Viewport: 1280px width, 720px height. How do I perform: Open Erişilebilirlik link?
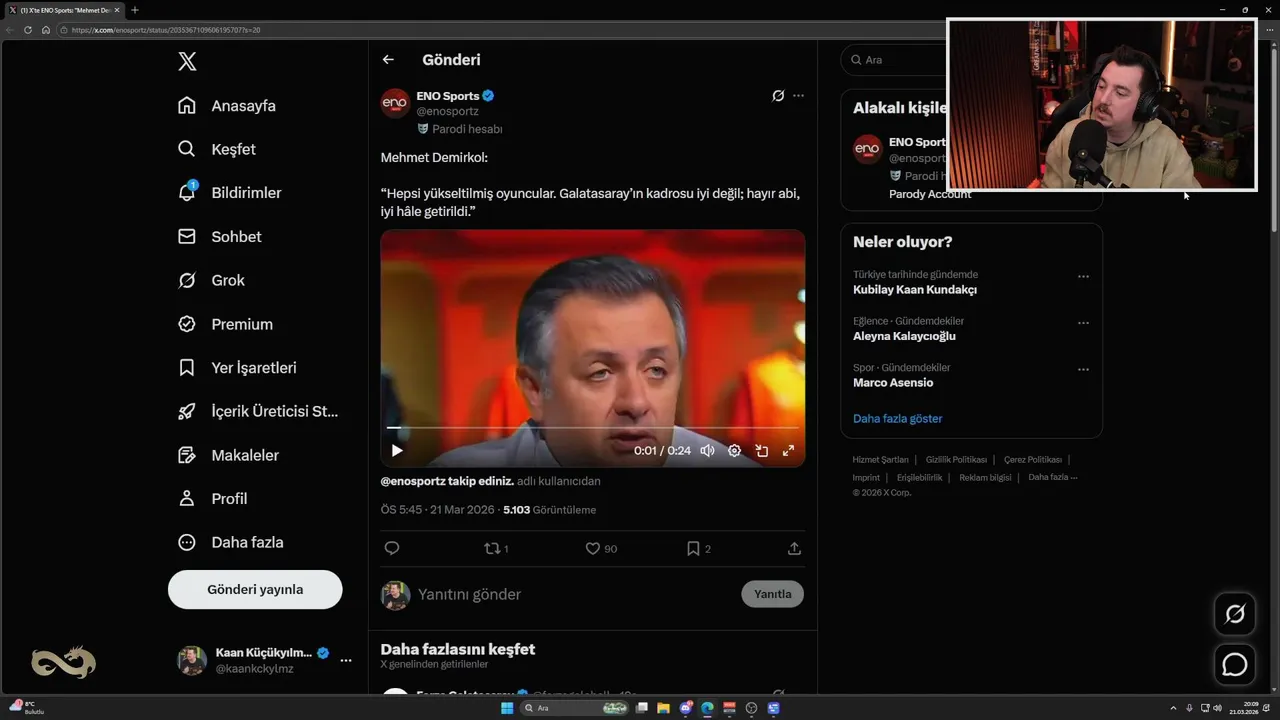click(919, 478)
